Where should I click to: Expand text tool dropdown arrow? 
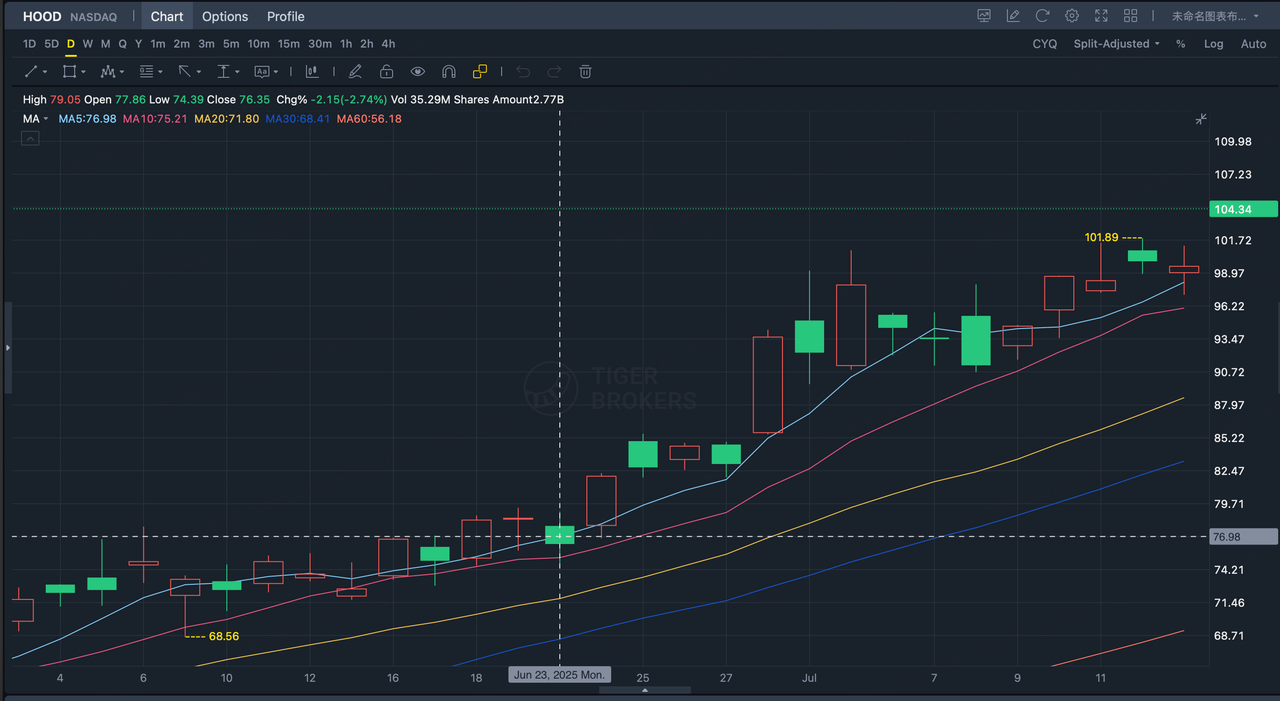click(x=276, y=72)
